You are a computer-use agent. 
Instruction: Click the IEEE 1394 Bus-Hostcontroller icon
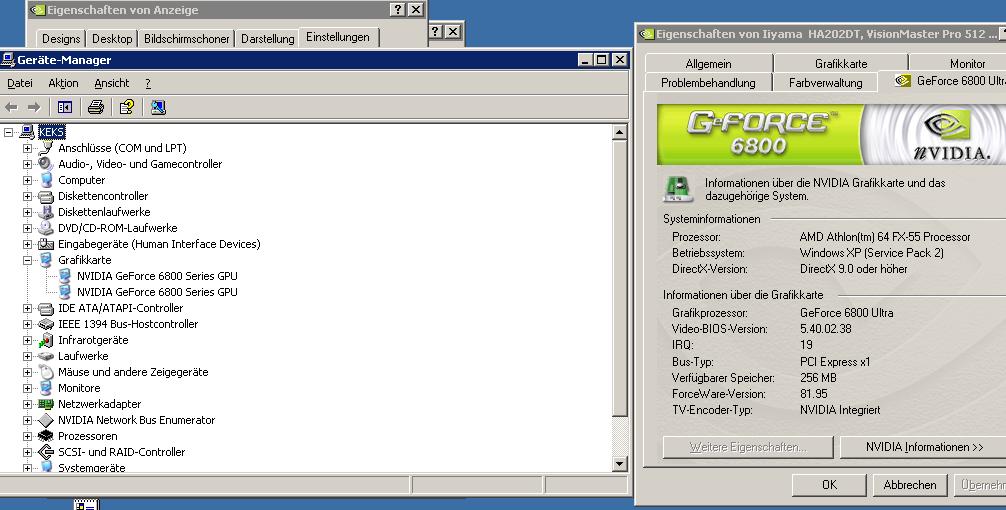pyautogui.click(x=46, y=324)
